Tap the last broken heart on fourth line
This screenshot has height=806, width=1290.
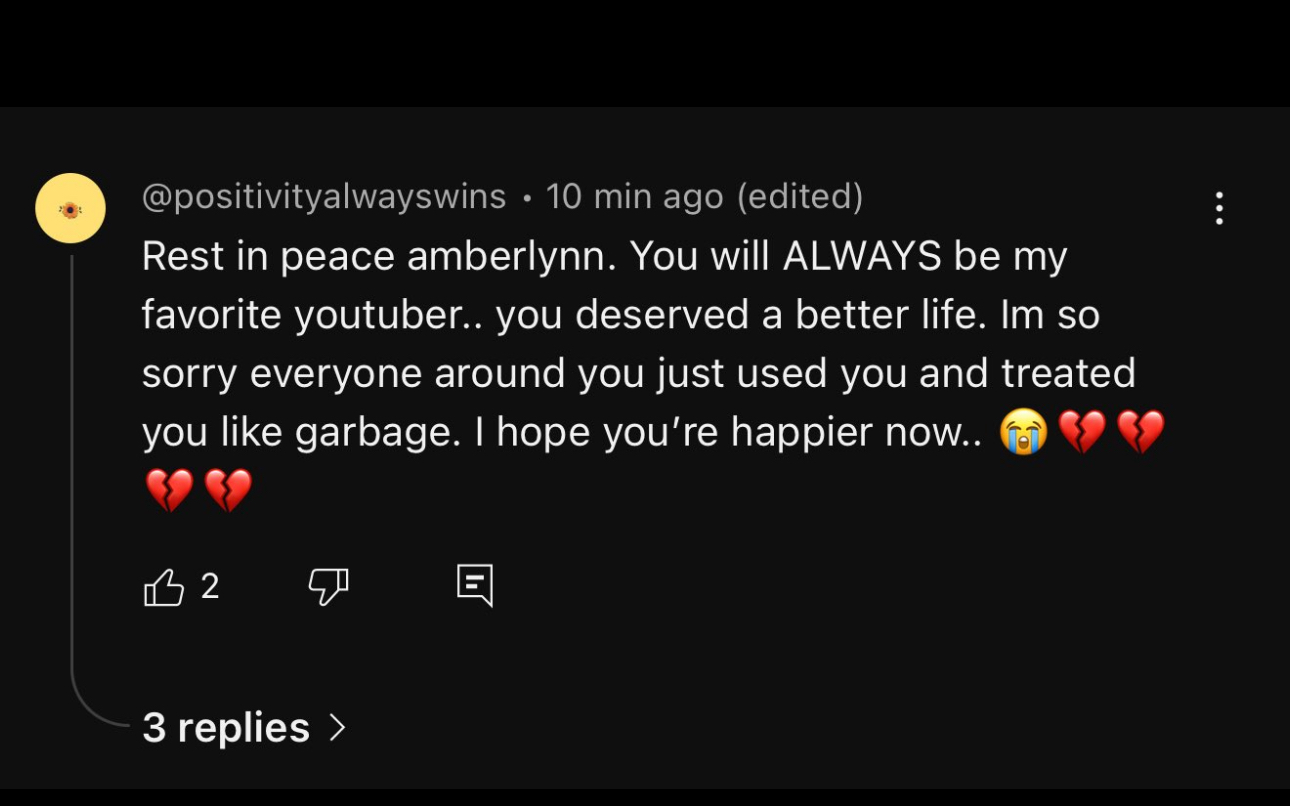[1141, 432]
